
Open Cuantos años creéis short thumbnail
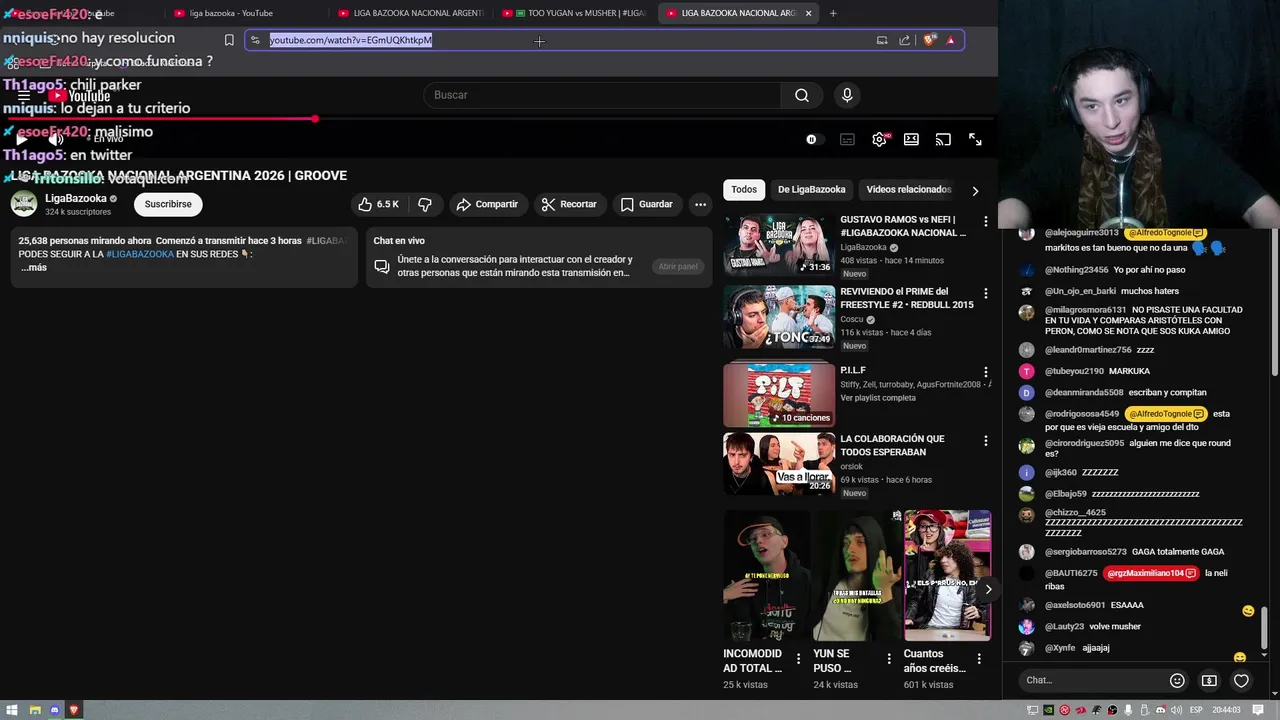[947, 576]
